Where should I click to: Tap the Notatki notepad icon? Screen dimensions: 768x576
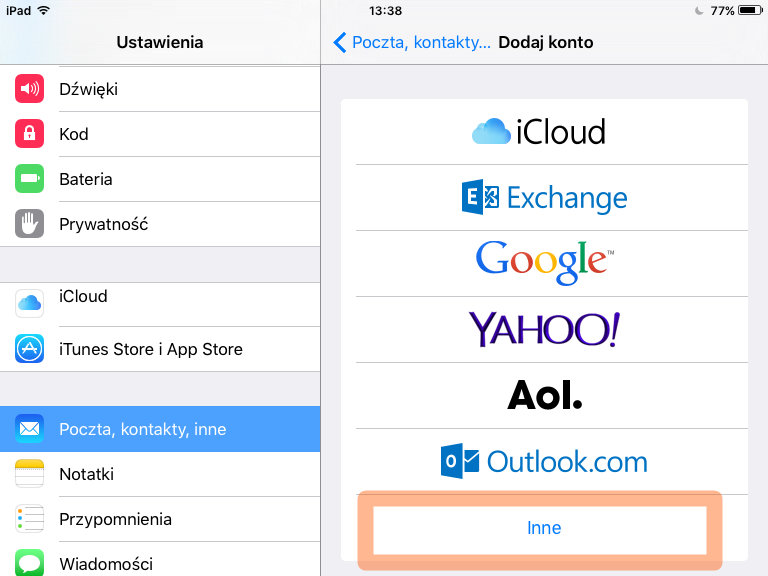tap(30, 474)
